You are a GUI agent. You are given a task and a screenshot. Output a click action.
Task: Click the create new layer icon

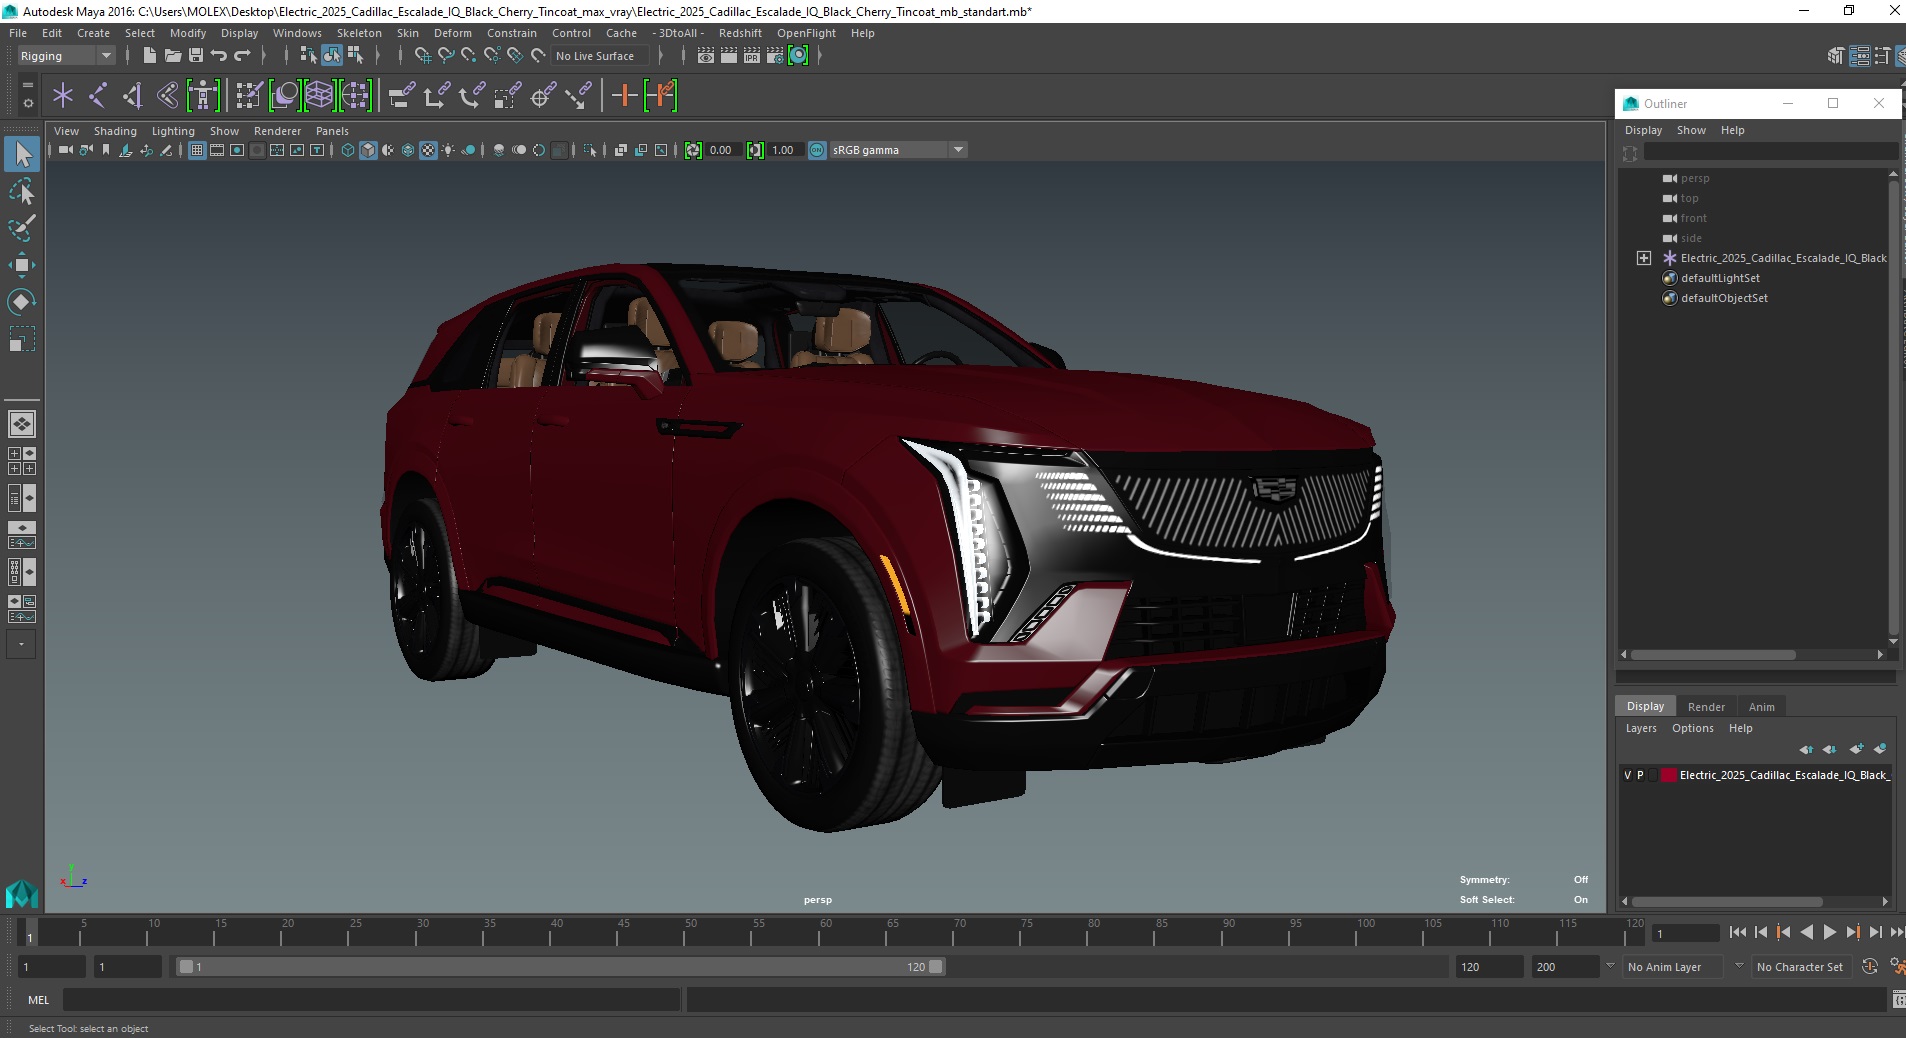tap(1857, 749)
